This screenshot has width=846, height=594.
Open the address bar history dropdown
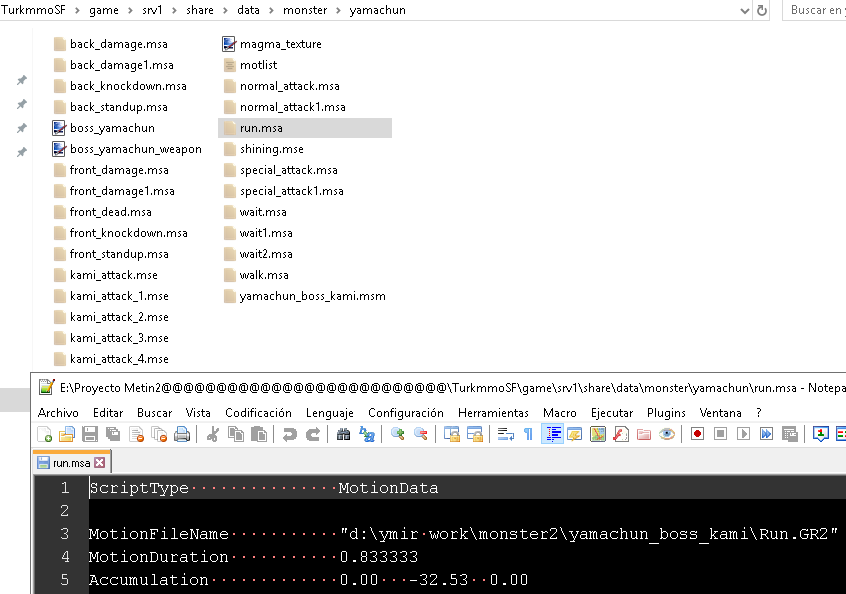(x=745, y=11)
